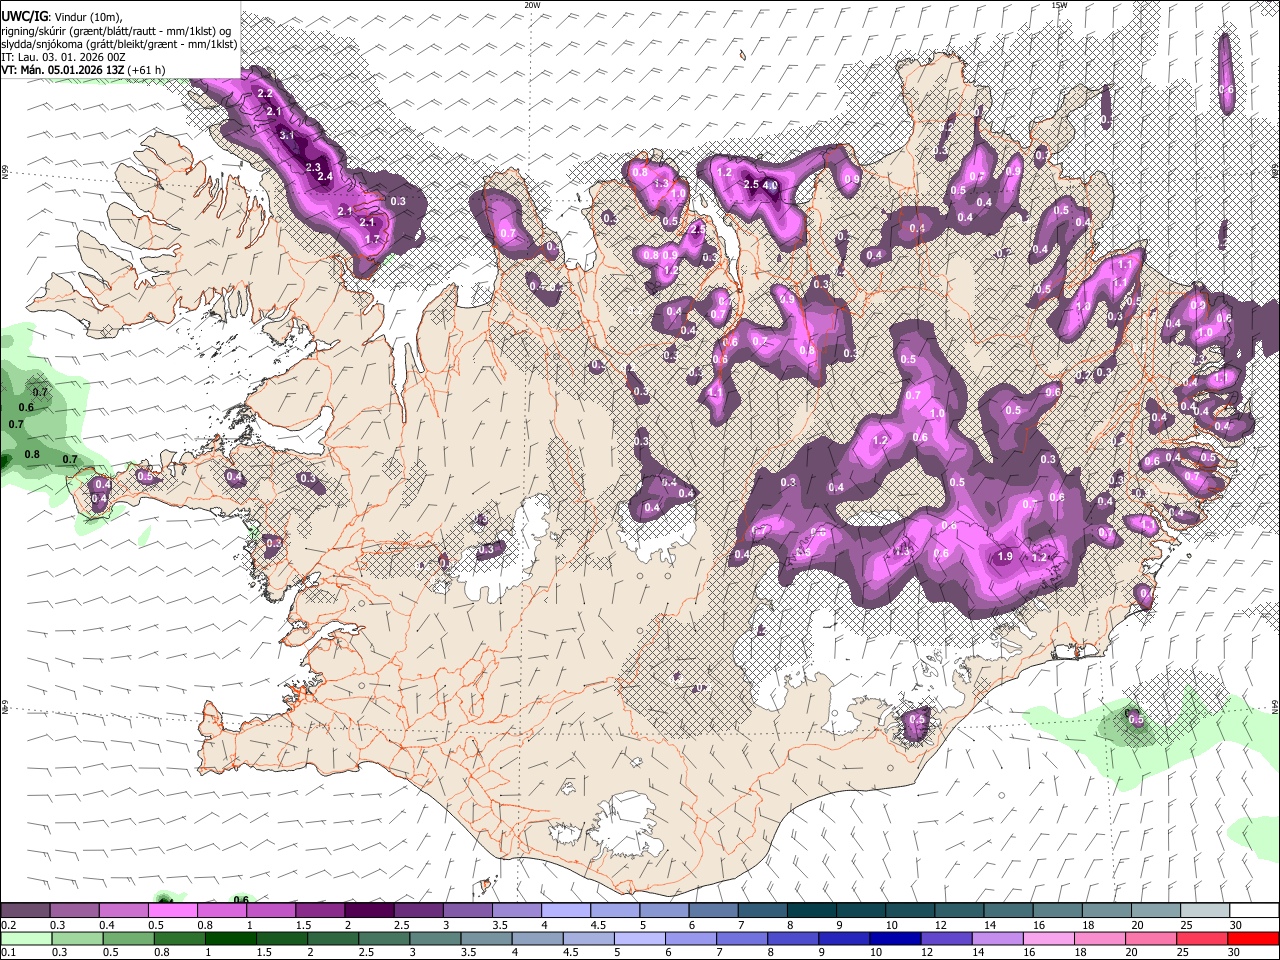The width and height of the screenshot is (1280, 960).
Task: Click the '25' red-pink swatch in lower legend
Action: pyautogui.click(x=1205, y=939)
